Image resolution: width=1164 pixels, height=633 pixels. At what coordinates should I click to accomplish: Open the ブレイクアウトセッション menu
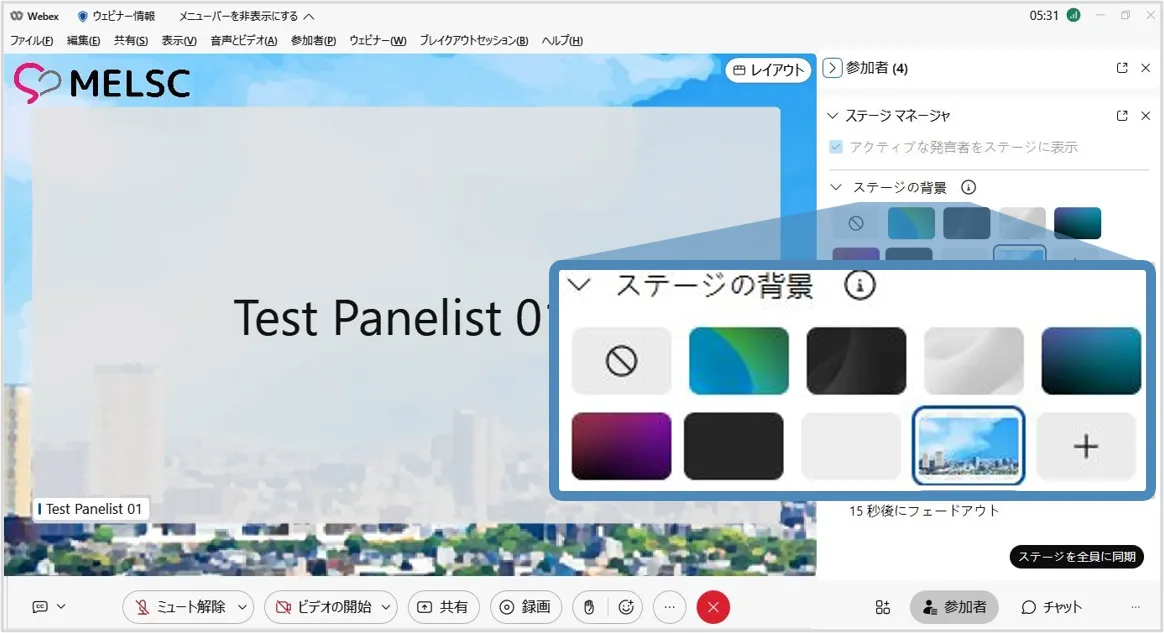[473, 41]
